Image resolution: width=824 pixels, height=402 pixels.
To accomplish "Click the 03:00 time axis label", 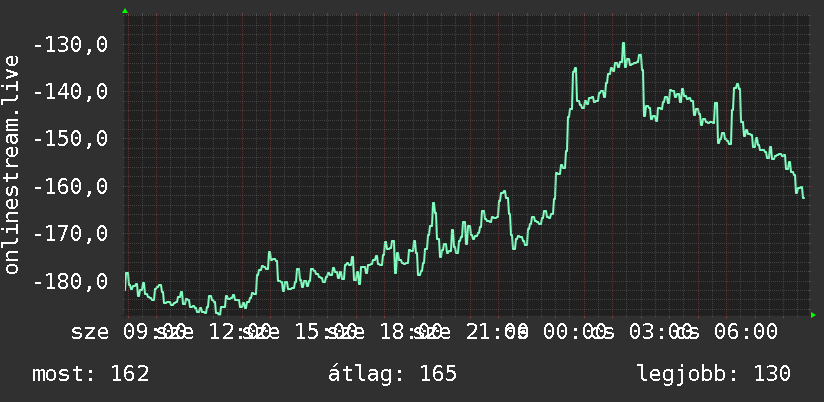I will click(661, 332).
